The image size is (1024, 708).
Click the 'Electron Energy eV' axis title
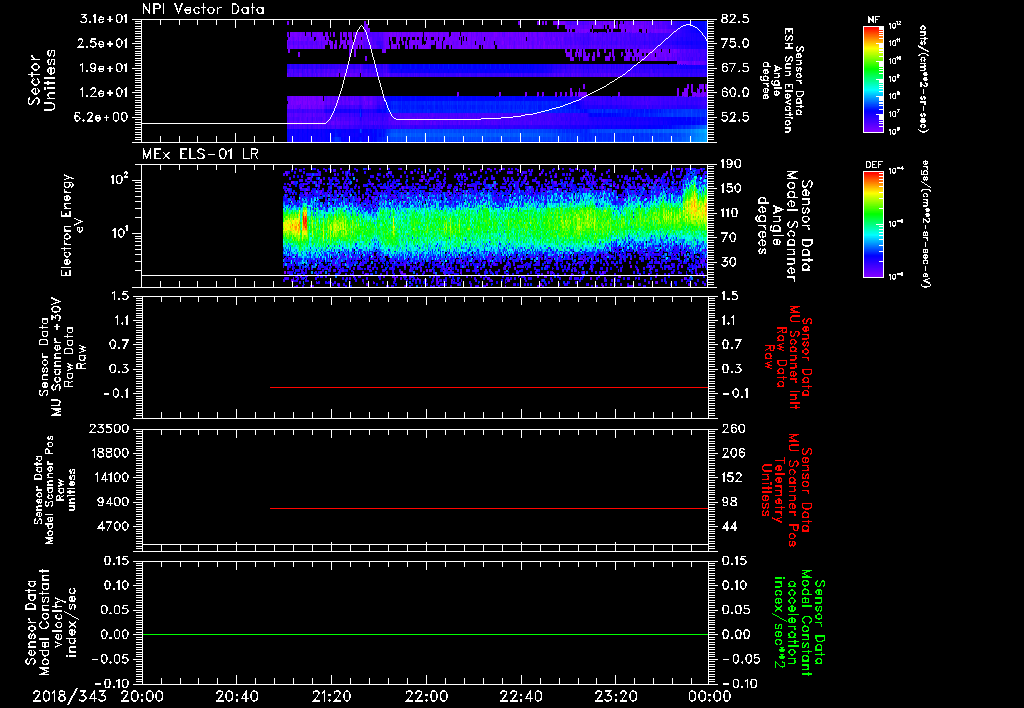point(73,225)
